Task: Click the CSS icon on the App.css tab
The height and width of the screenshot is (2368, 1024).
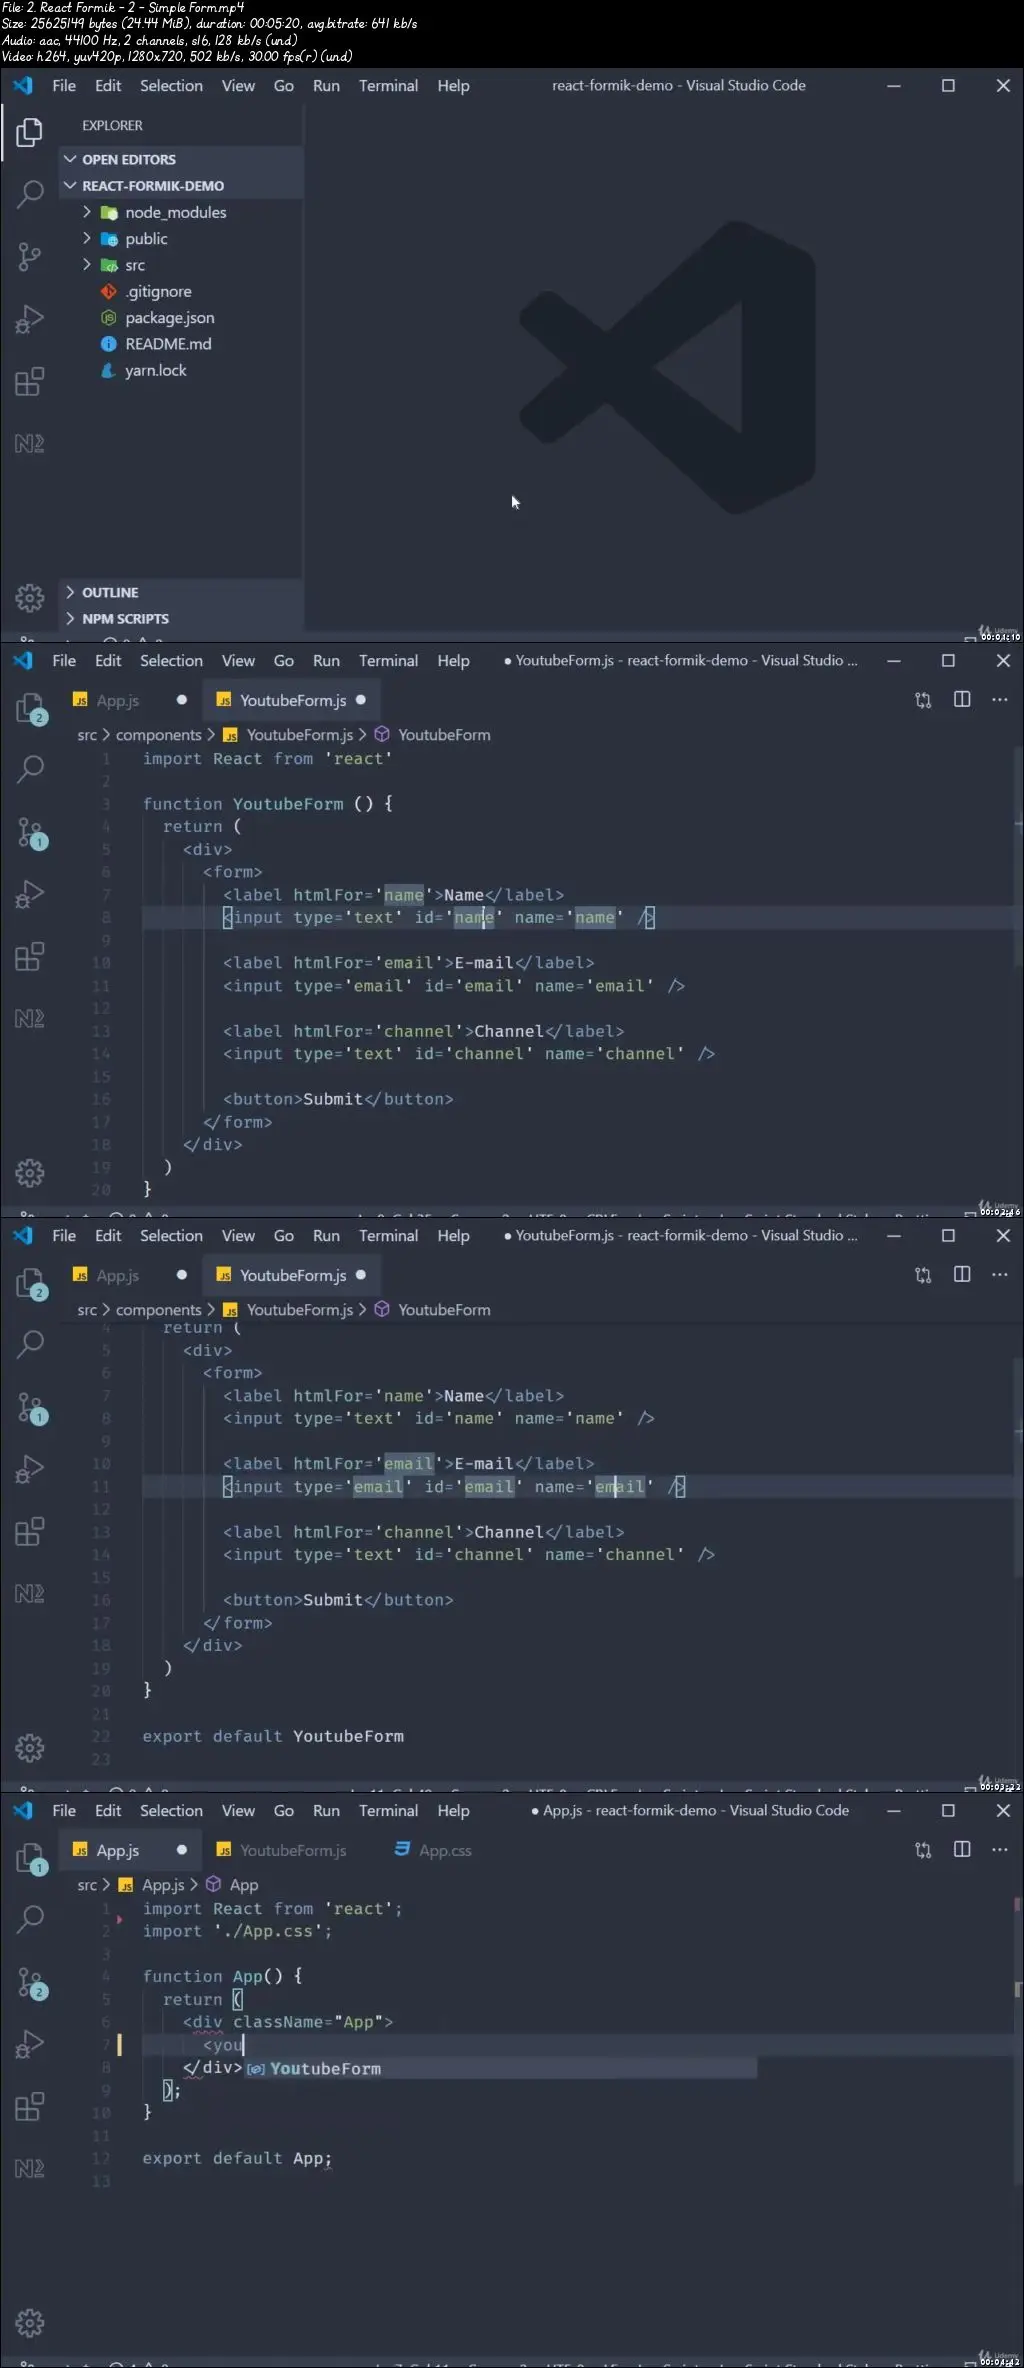Action: pyautogui.click(x=402, y=1850)
